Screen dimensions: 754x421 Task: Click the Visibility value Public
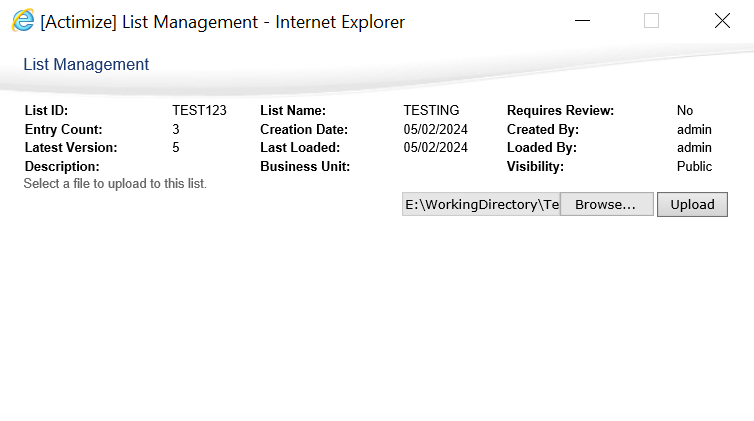click(694, 166)
